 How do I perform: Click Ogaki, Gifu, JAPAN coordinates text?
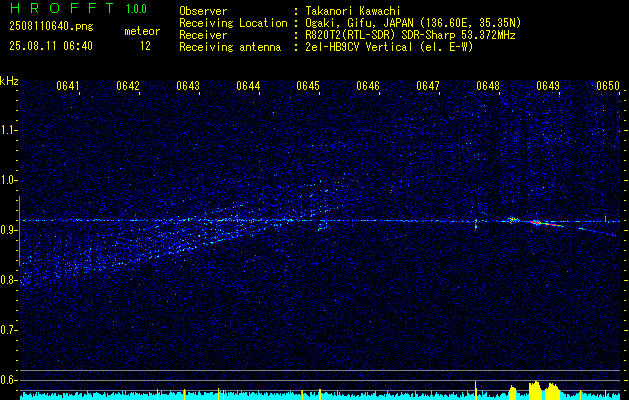tap(413, 23)
